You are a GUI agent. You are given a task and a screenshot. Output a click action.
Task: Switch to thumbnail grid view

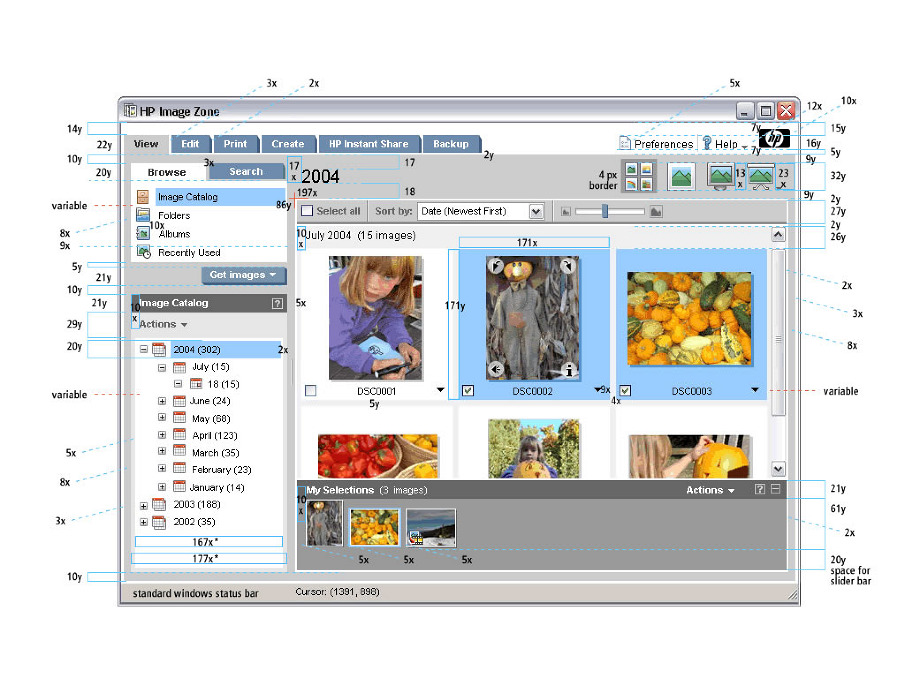[x=639, y=176]
